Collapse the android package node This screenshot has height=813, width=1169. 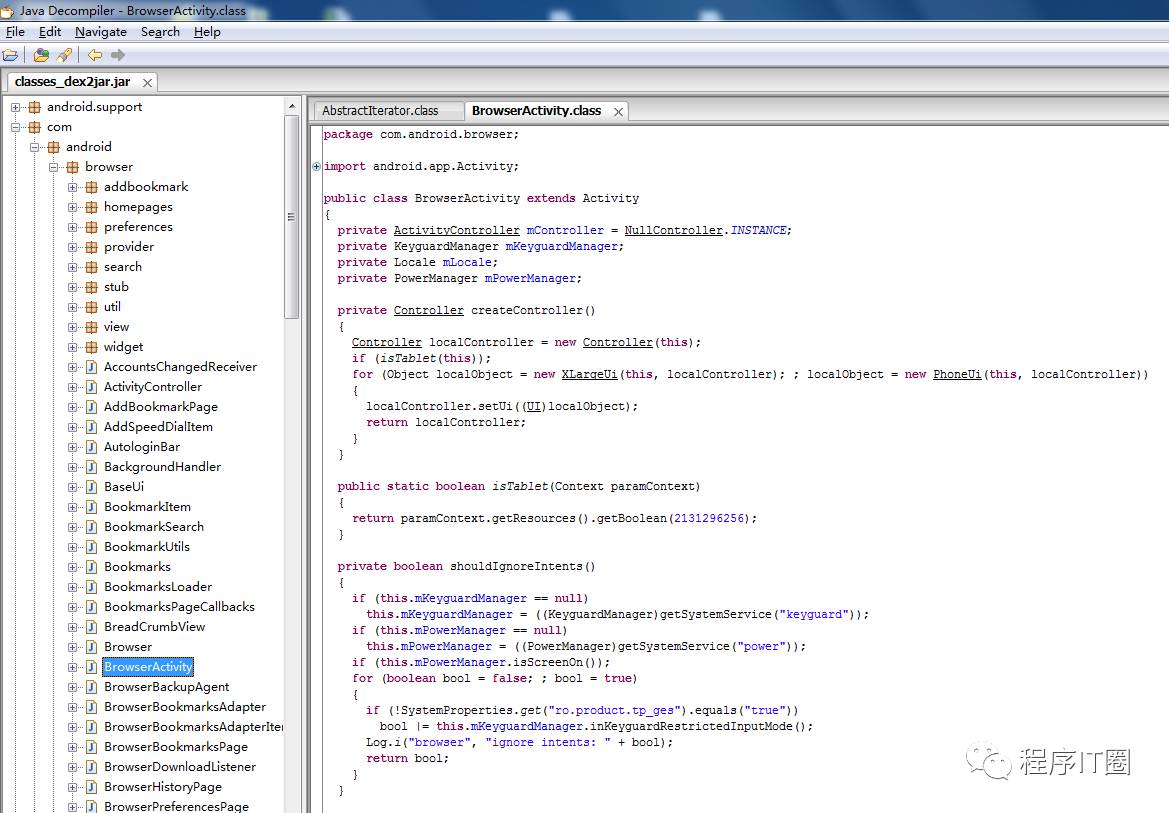[x=34, y=148]
